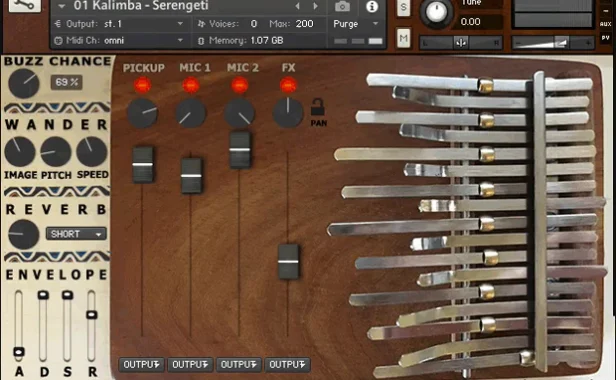Mute the instrument with M button

click(x=403, y=38)
